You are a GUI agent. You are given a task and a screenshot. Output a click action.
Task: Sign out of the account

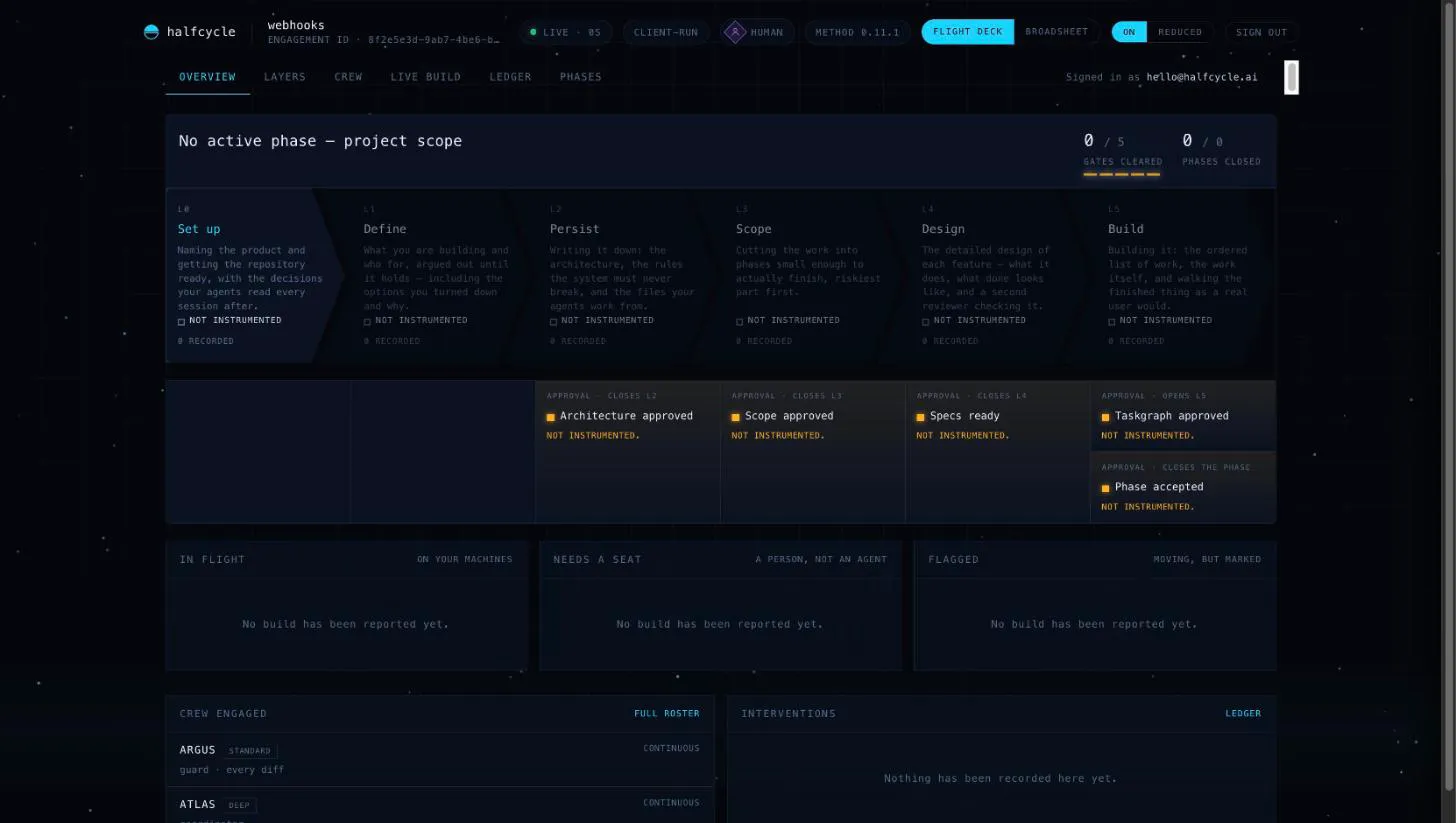[x=1261, y=32]
